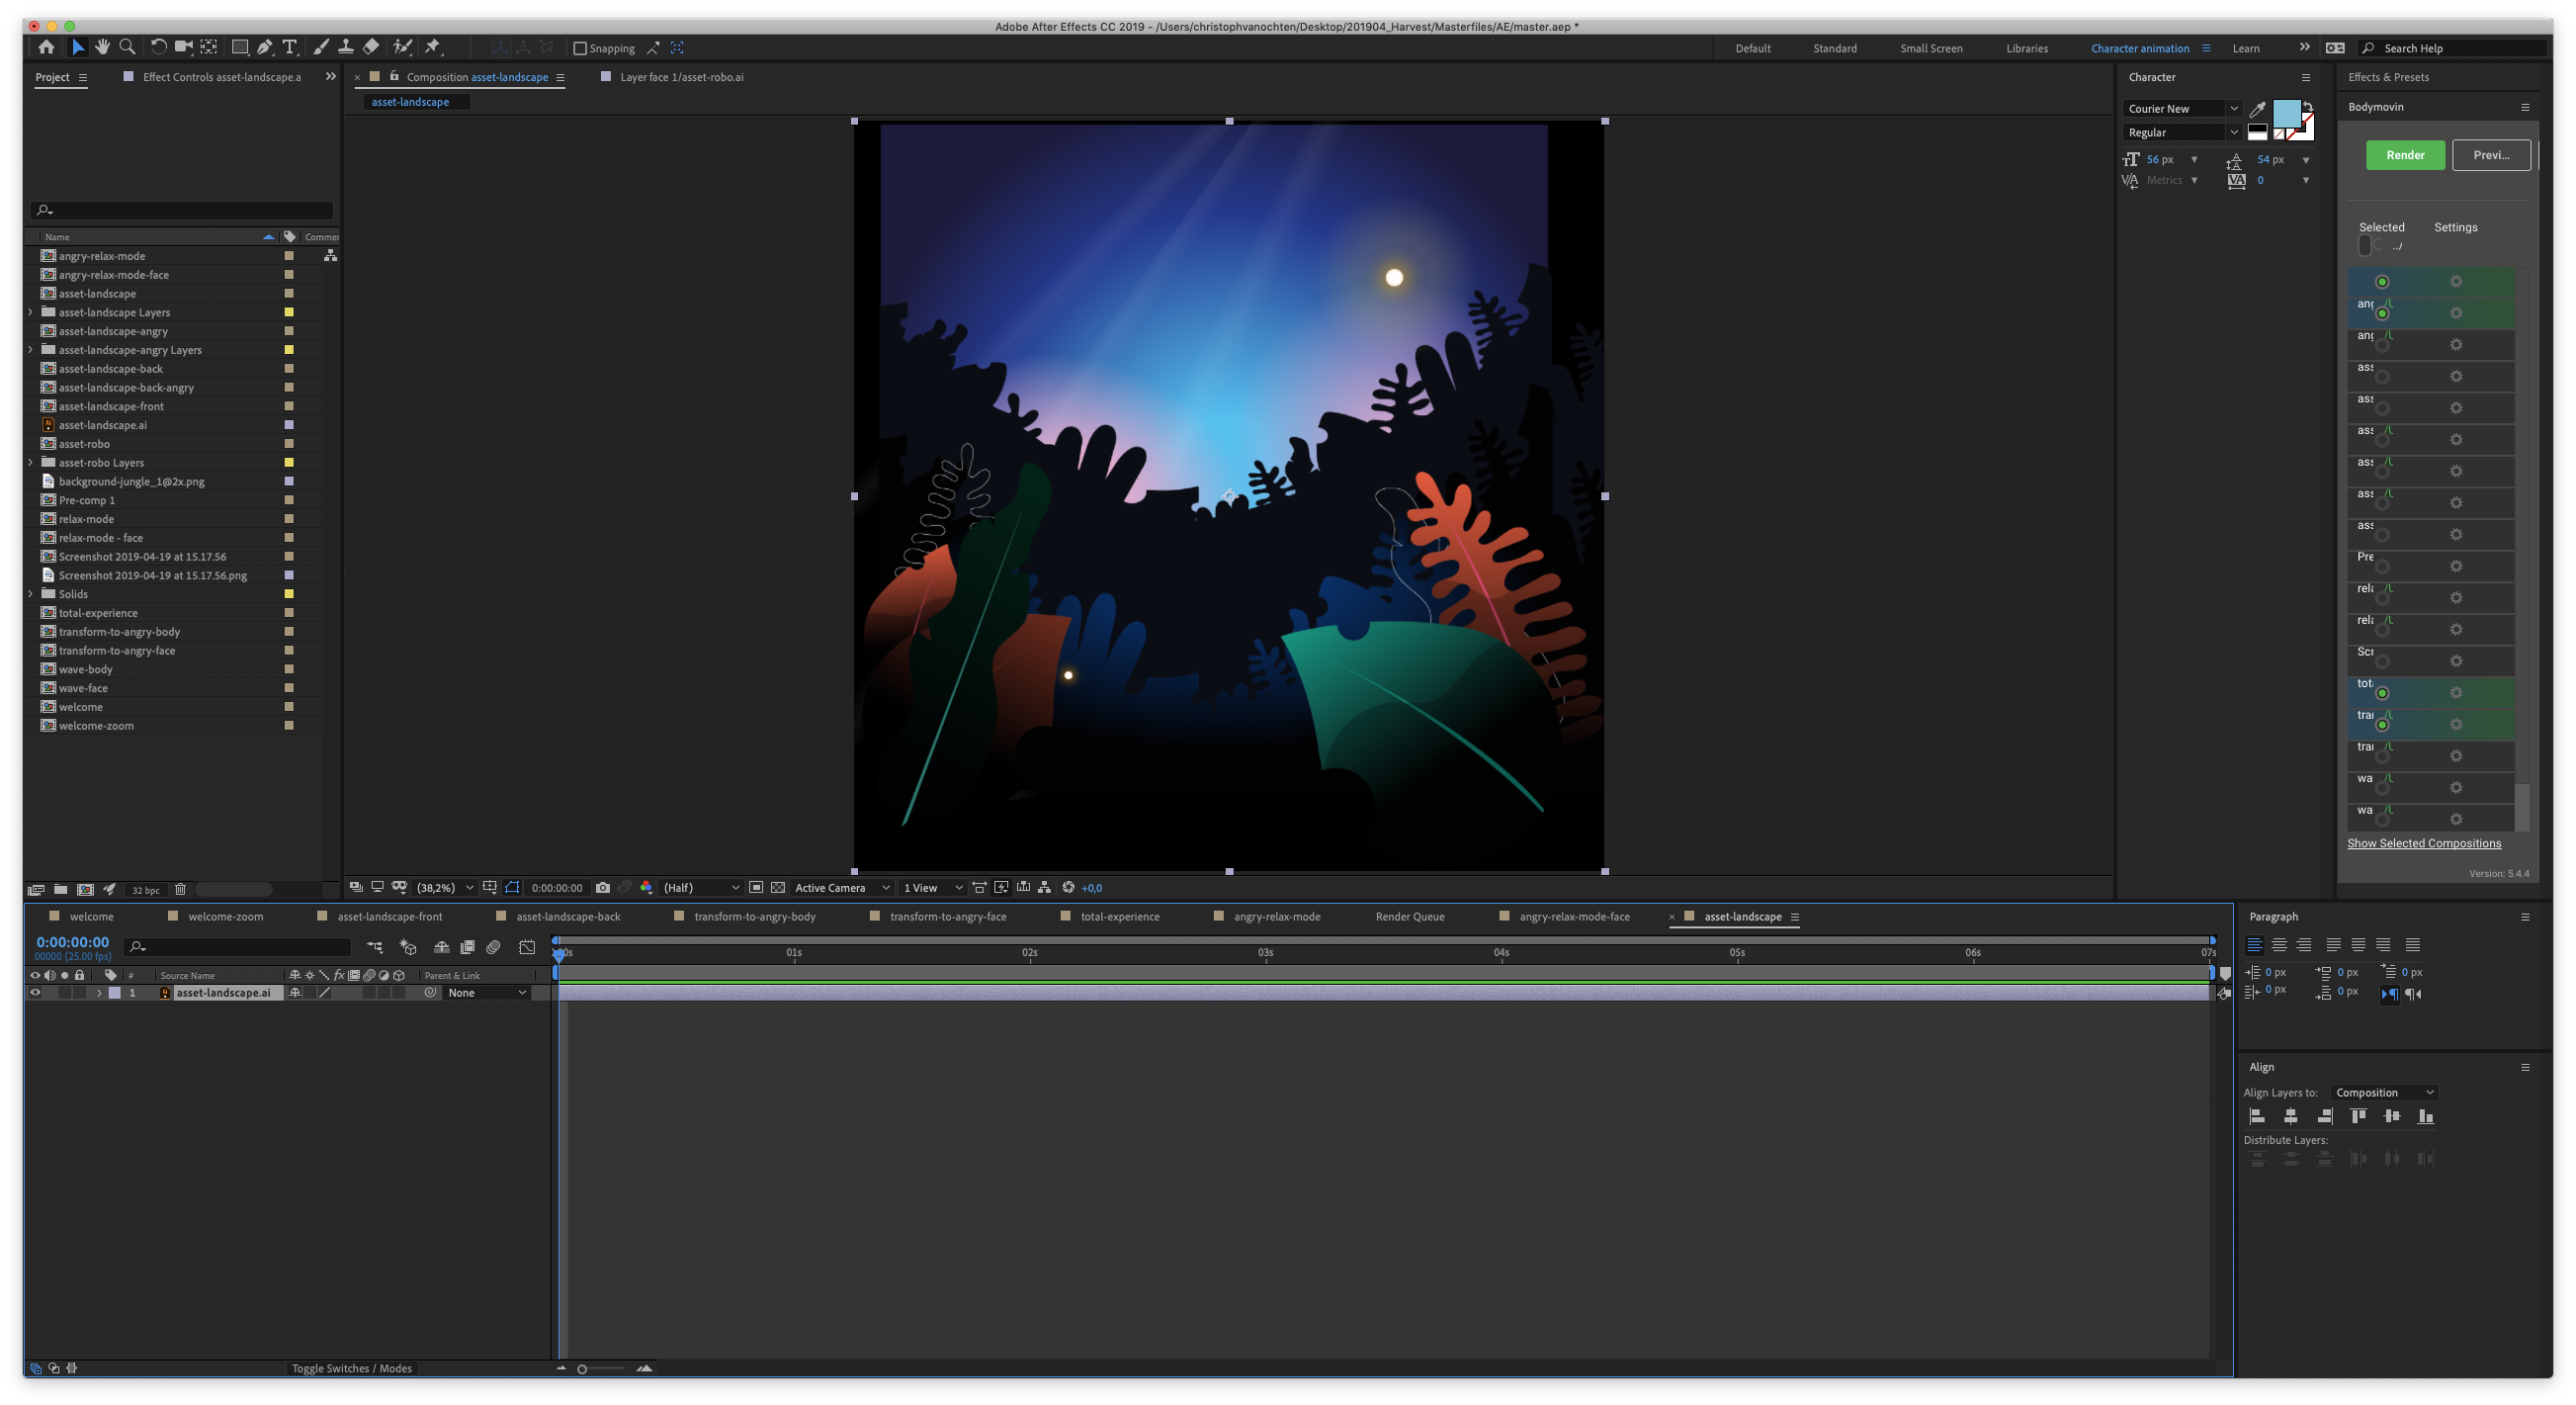Image resolution: width=2576 pixels, height=1405 pixels.
Task: Create a new folder in Project panel
Action: click(60, 889)
